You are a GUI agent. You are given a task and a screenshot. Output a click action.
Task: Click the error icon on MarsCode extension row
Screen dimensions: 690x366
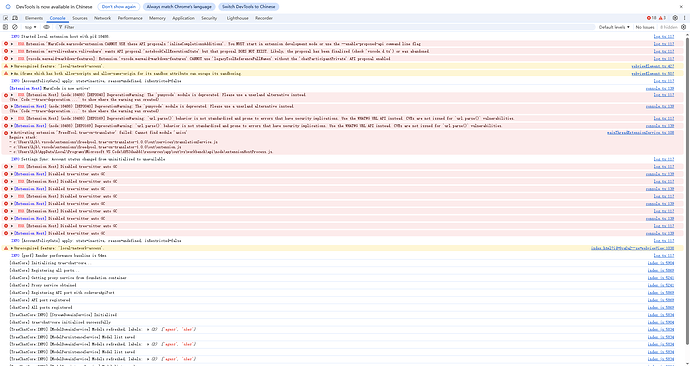[6, 44]
